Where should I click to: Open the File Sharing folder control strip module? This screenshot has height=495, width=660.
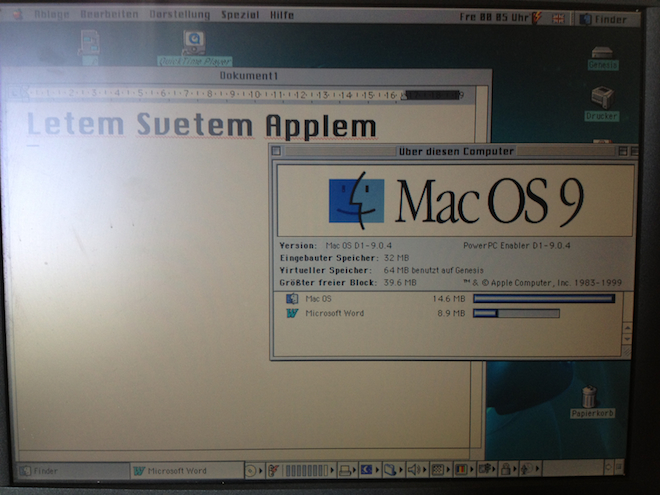393,469
